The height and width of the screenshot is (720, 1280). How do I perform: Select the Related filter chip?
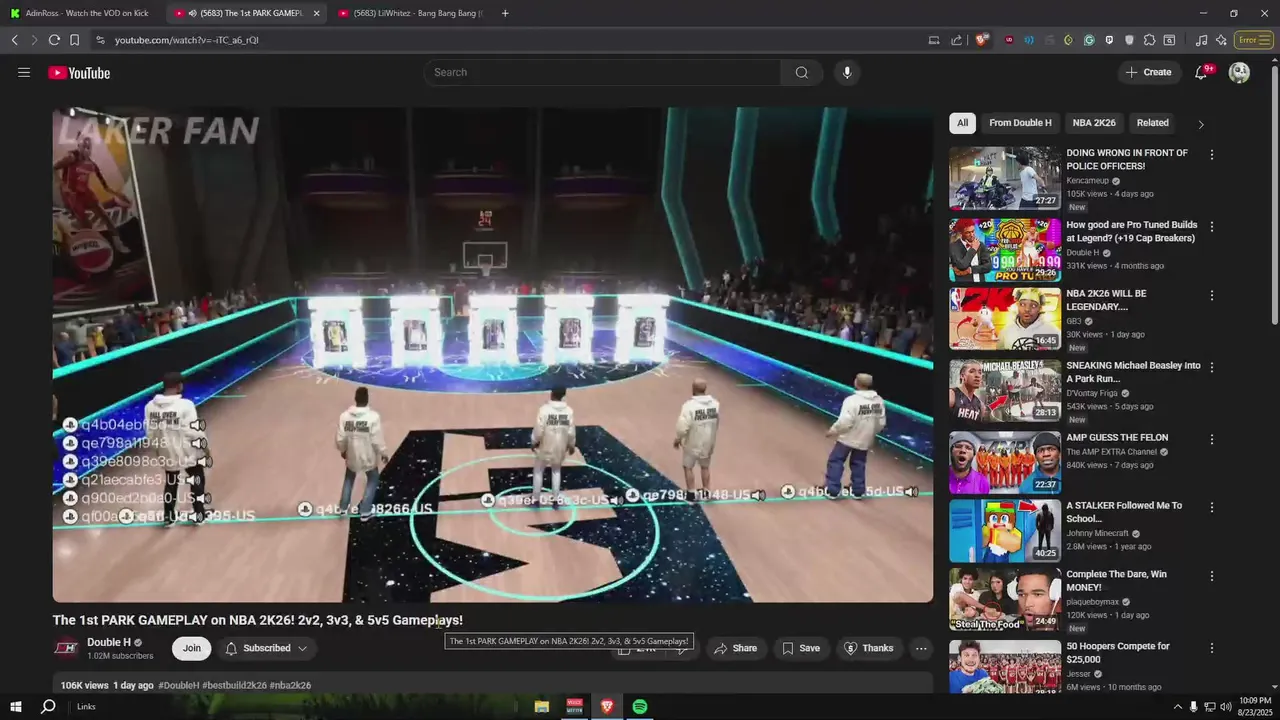(x=1152, y=123)
